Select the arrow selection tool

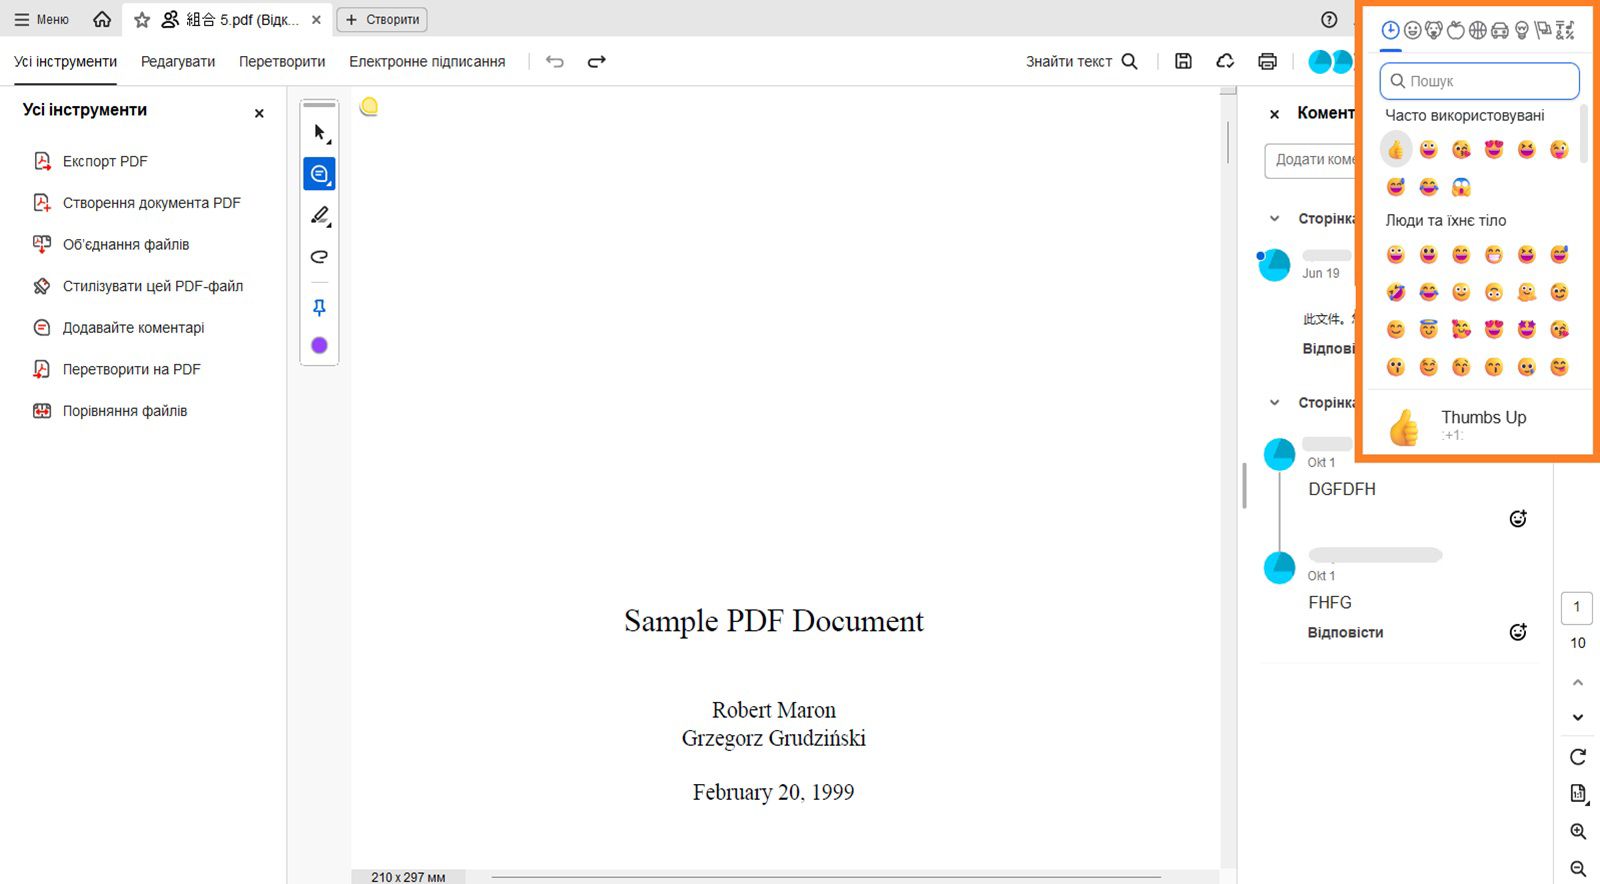click(319, 132)
